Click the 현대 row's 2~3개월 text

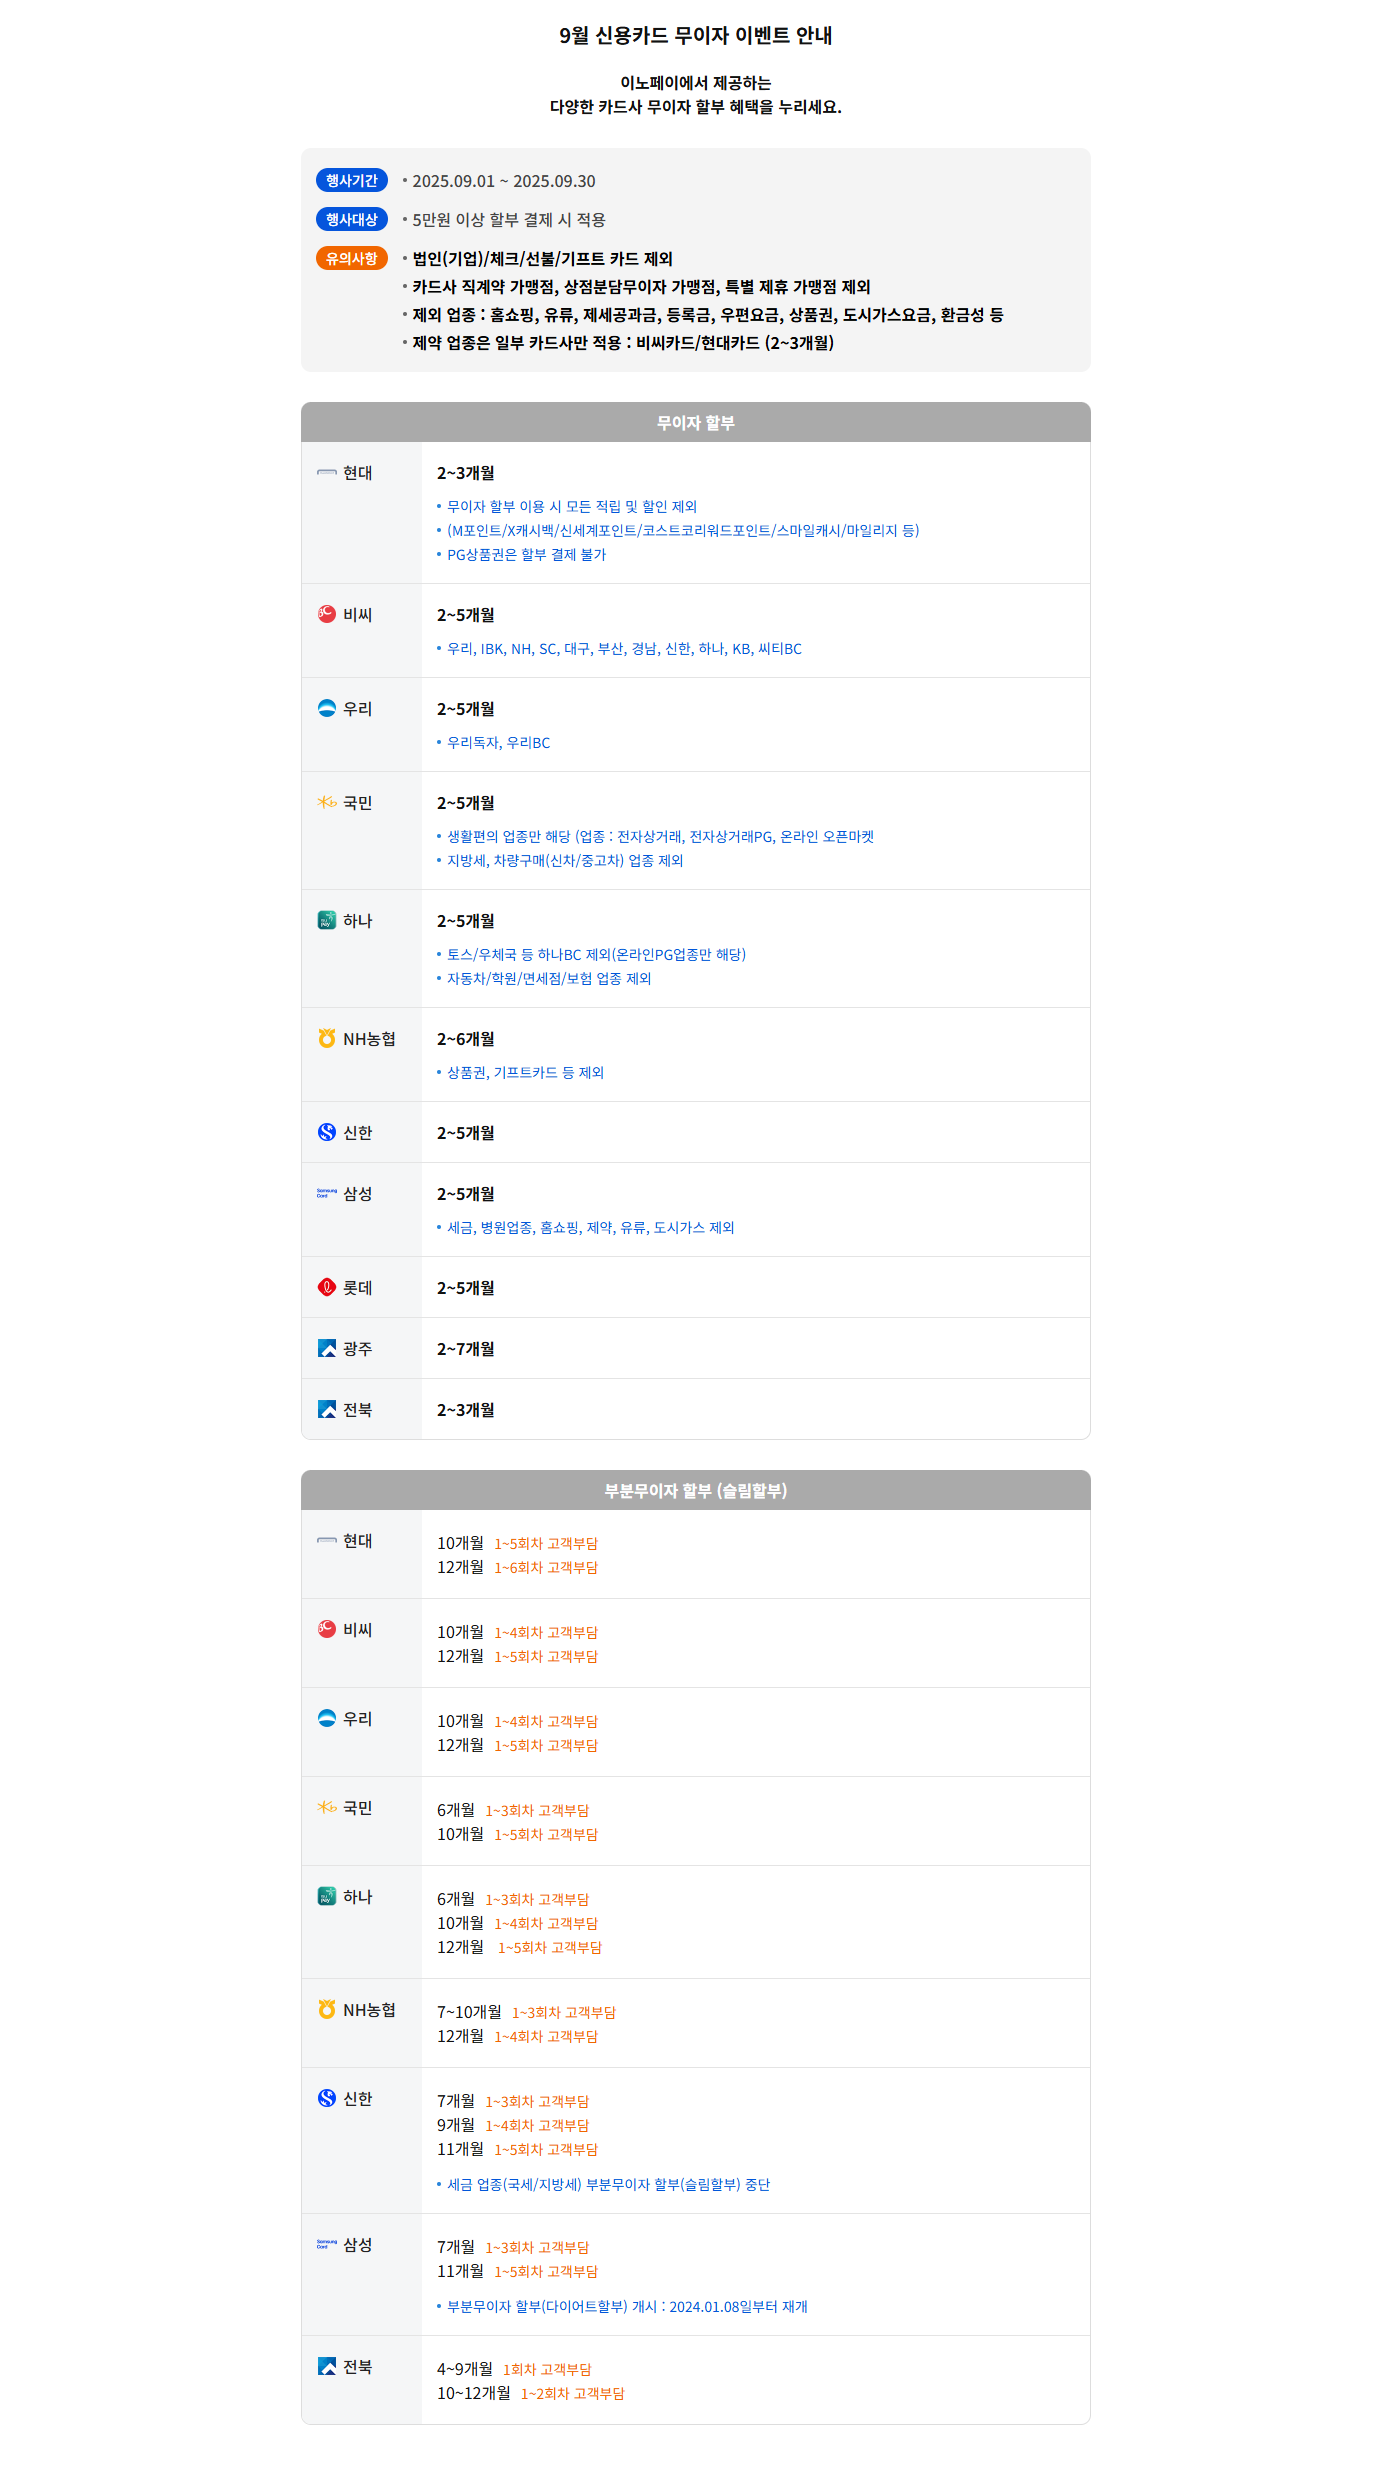(x=466, y=473)
